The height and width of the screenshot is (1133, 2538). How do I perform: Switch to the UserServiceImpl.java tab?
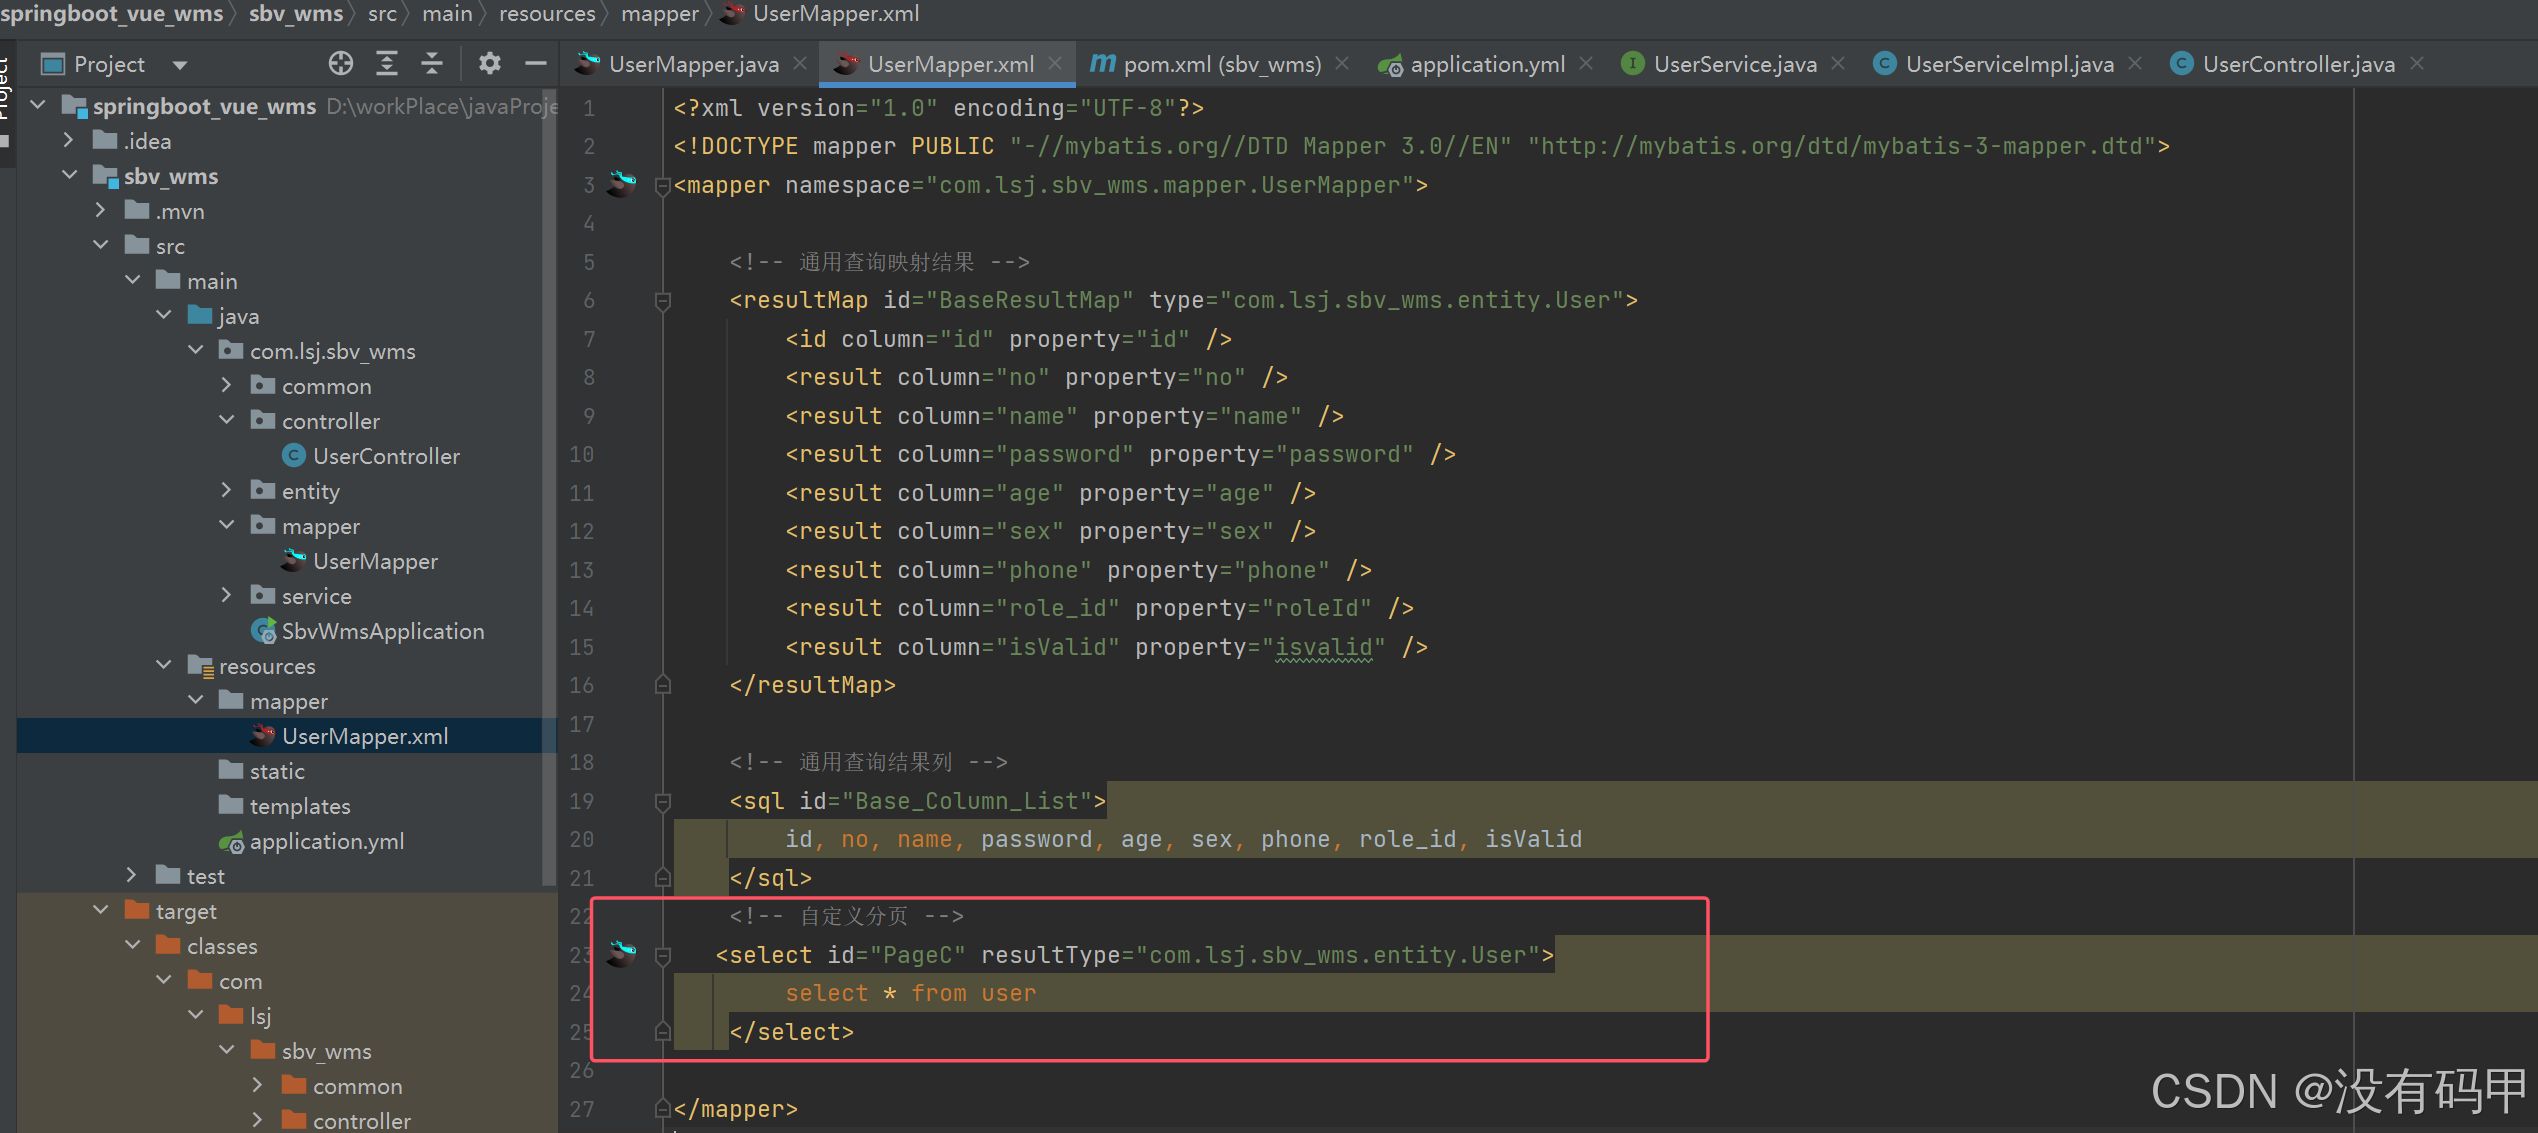pyautogui.click(x=2007, y=63)
